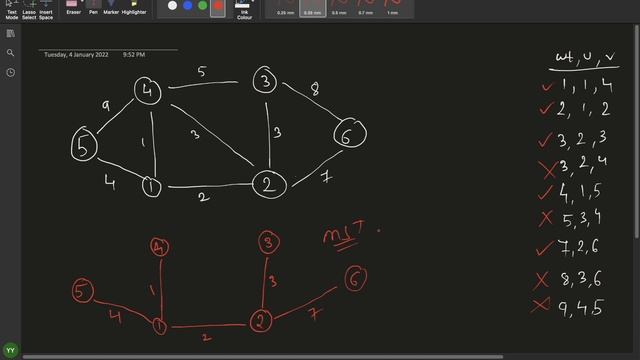Click the vertical scrollbar thumb at right
The width and height of the screenshot is (640, 360).
(637, 132)
